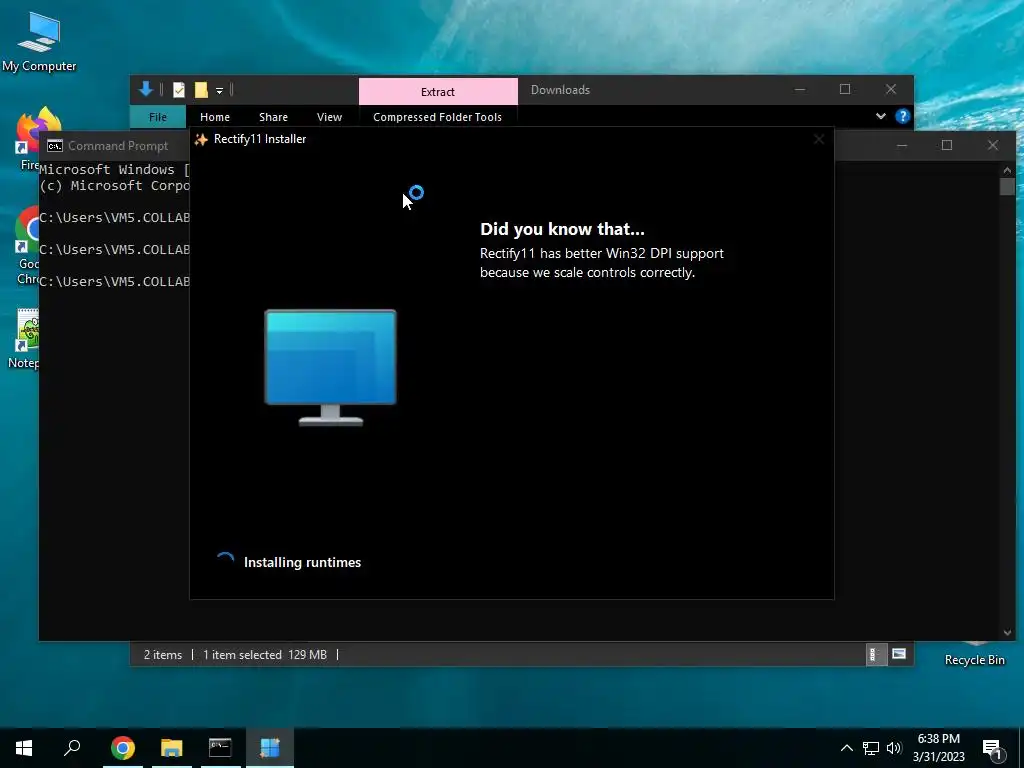Close the Downloads Explorer window
Screen dimensions: 1024x768
(x=891, y=89)
